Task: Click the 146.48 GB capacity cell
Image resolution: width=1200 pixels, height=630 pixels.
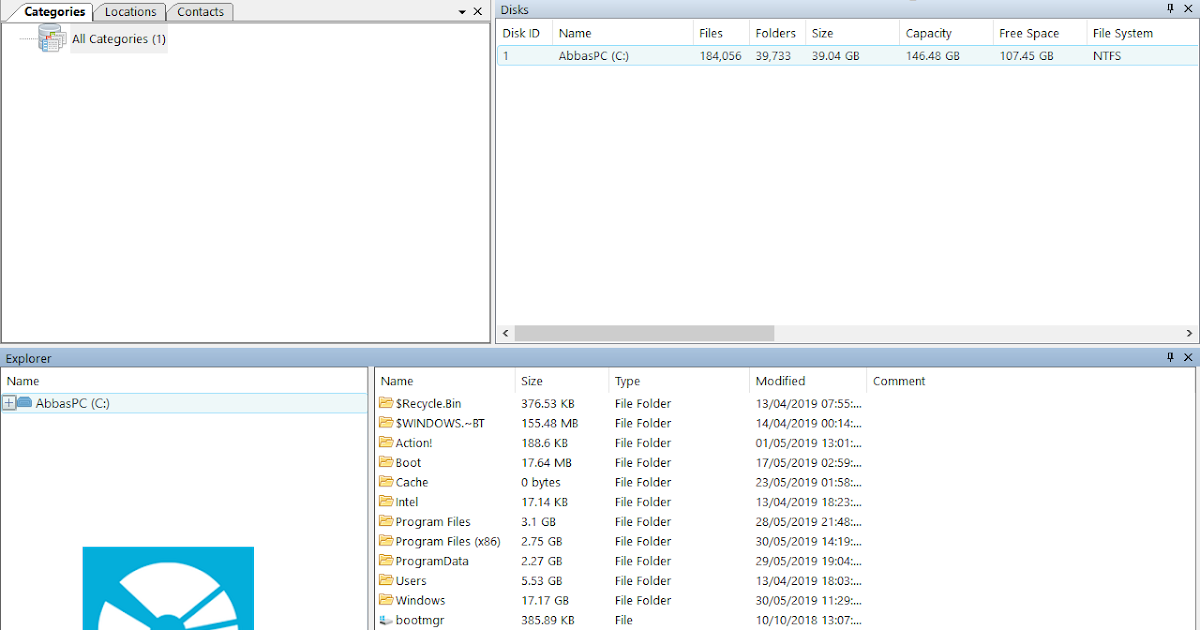Action: (933, 56)
